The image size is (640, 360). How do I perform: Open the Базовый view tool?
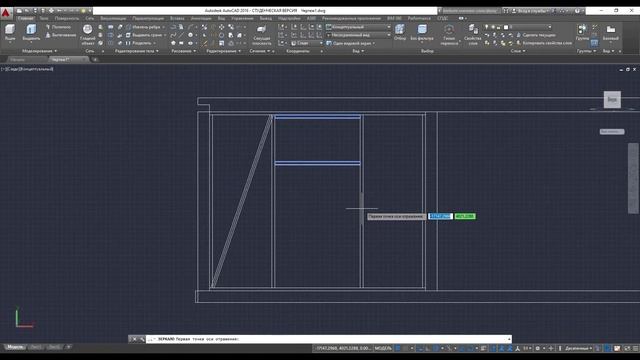[611, 32]
